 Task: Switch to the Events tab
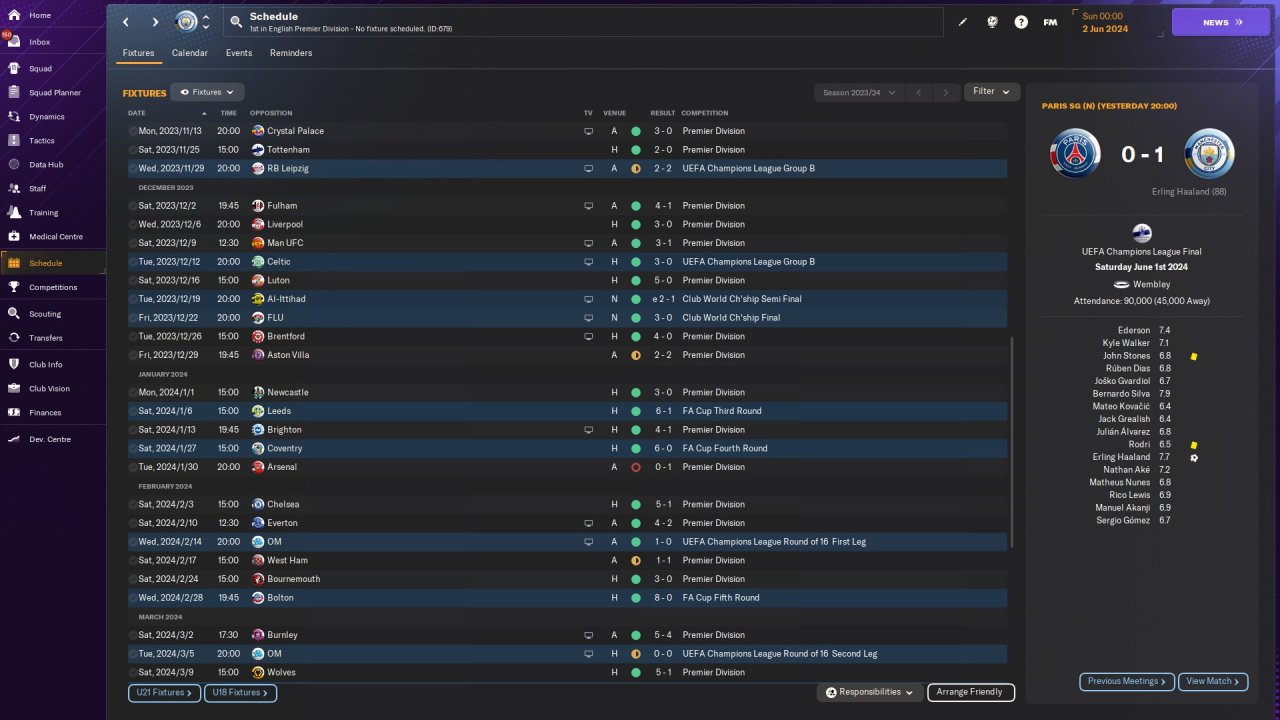[x=239, y=53]
